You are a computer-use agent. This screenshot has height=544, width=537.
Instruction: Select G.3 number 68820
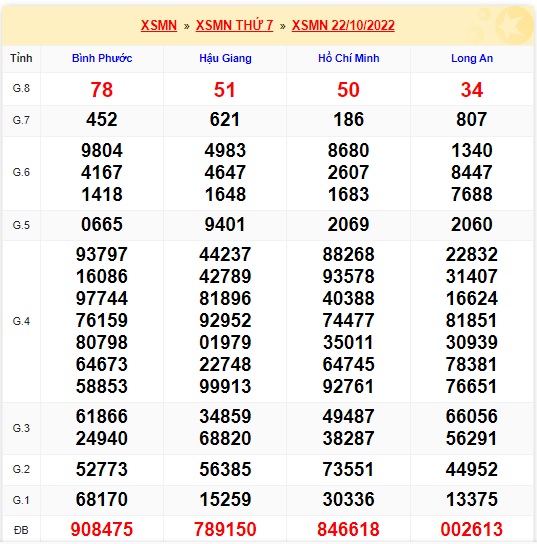coord(225,439)
